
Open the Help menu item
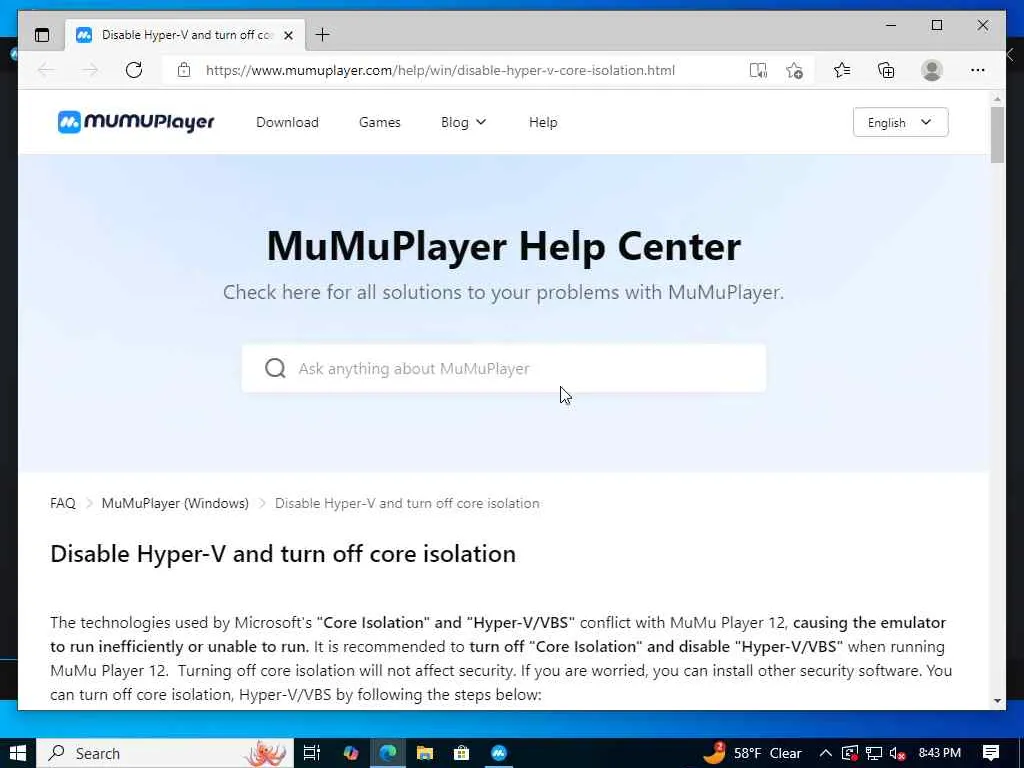[x=543, y=122]
